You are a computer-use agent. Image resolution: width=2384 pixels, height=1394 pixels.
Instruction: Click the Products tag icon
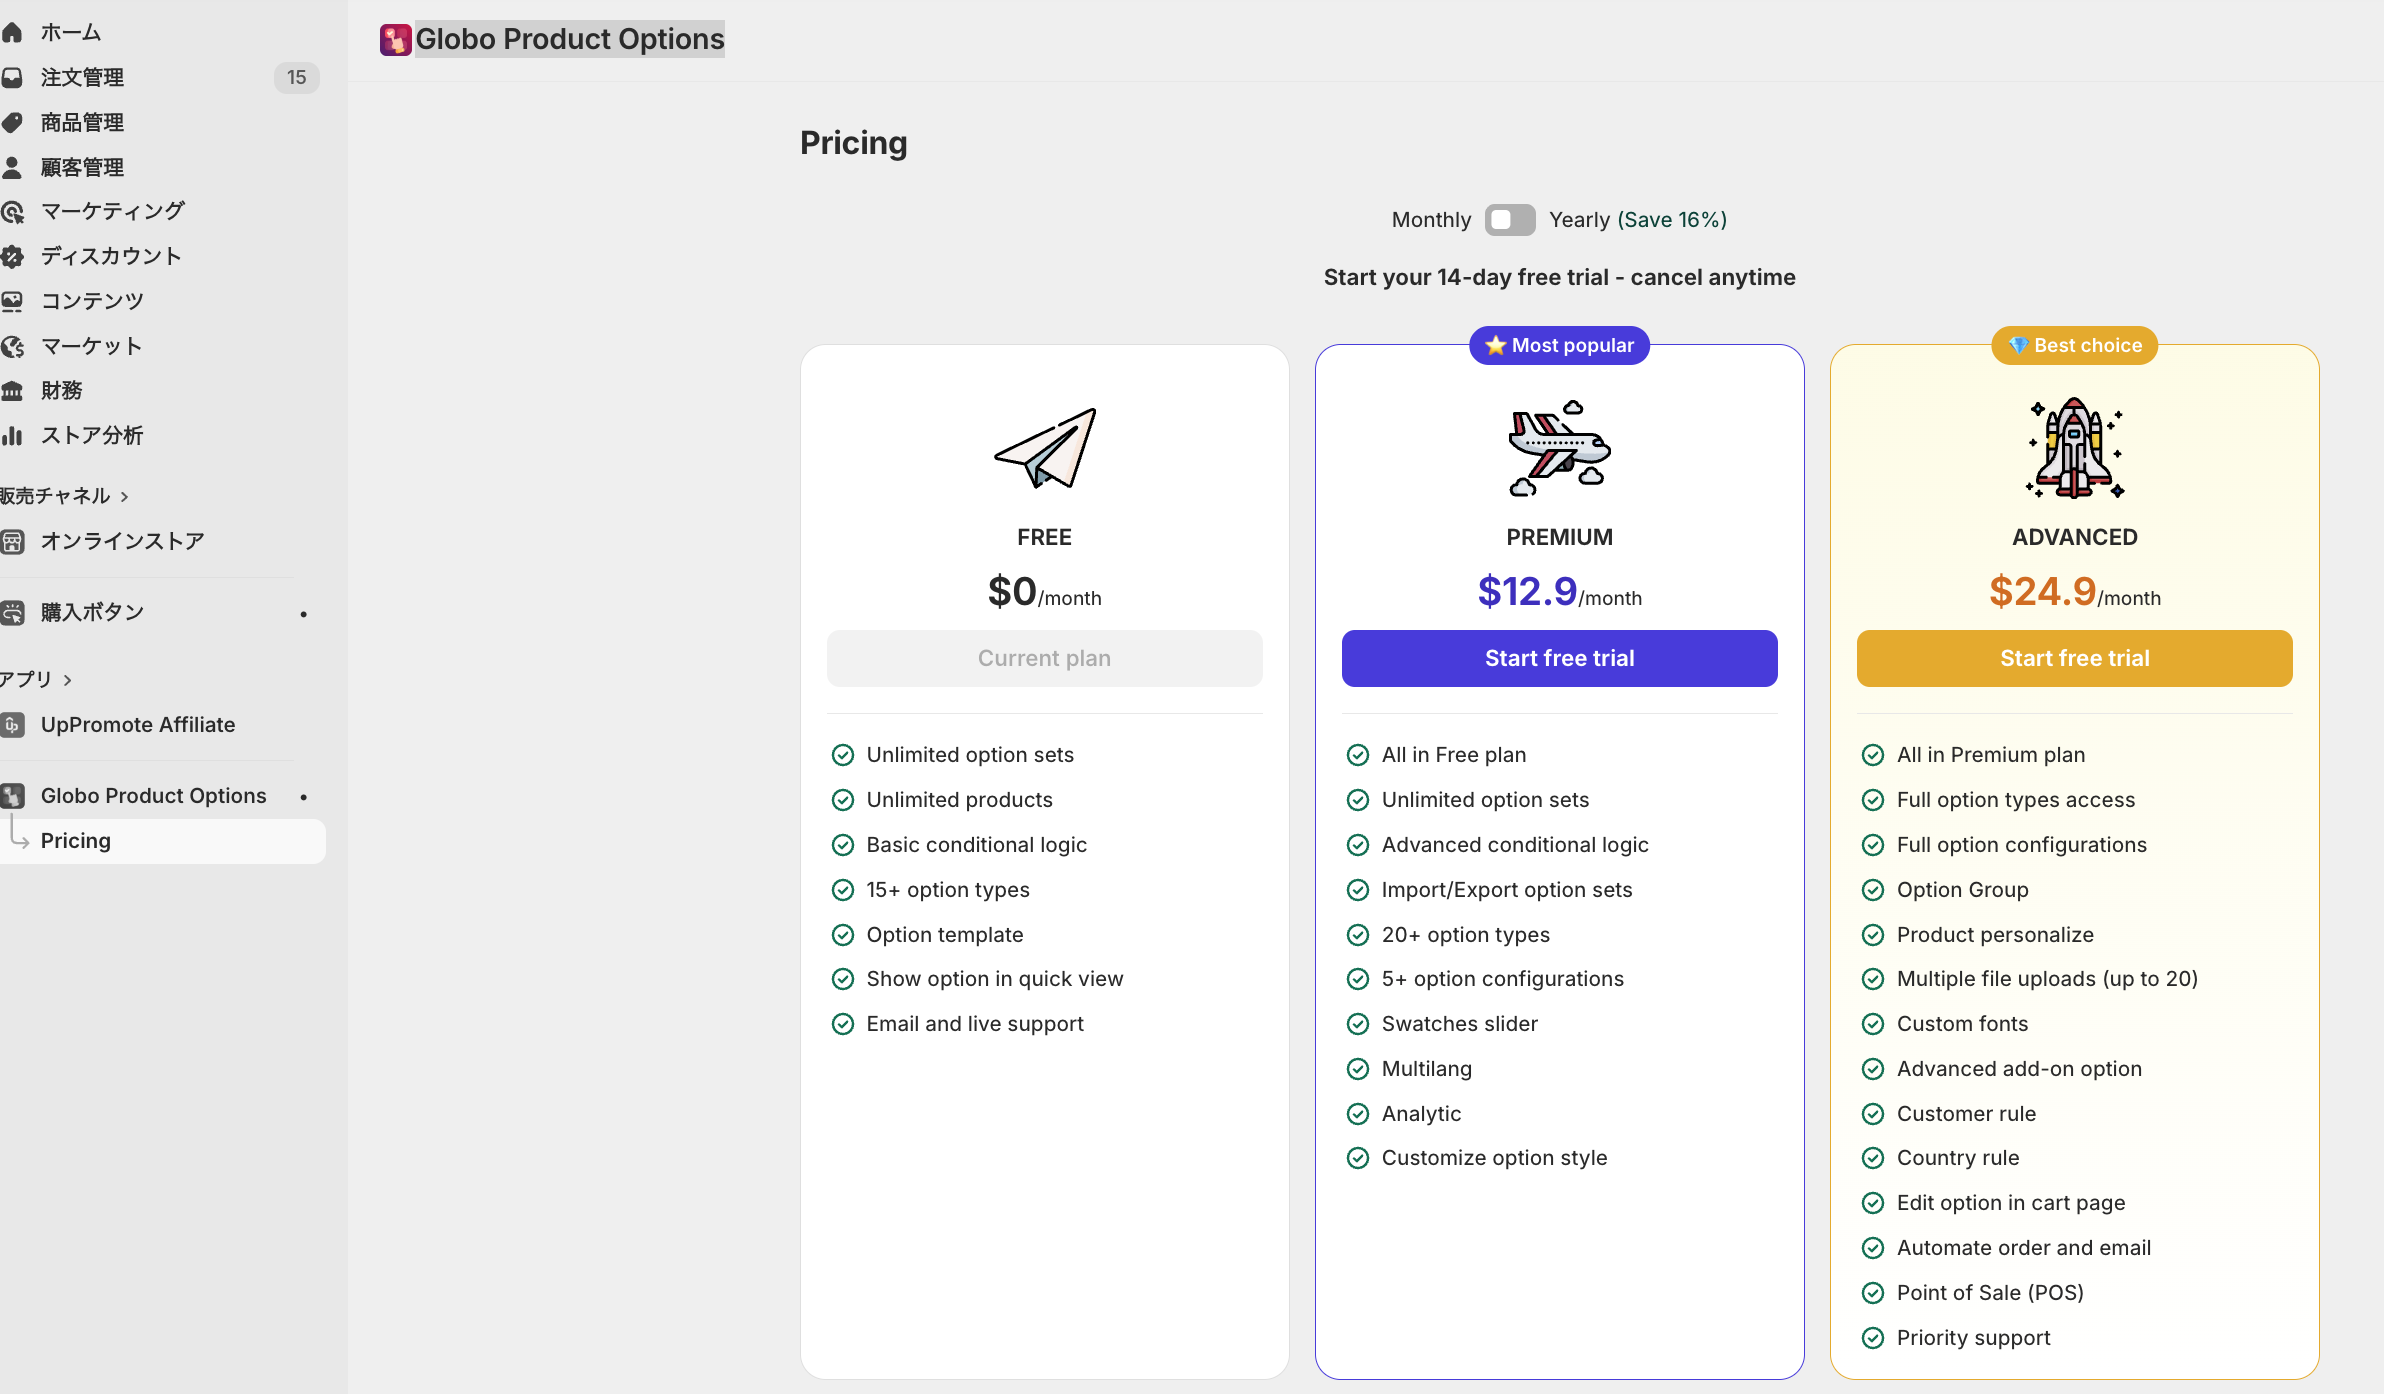pos(12,123)
